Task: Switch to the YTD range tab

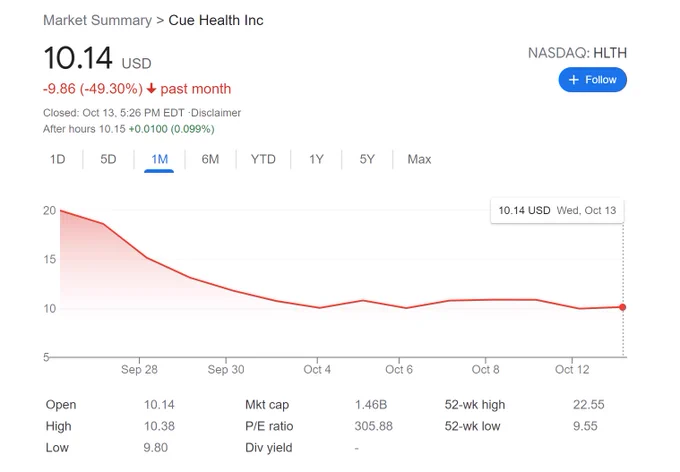Action: 263,159
